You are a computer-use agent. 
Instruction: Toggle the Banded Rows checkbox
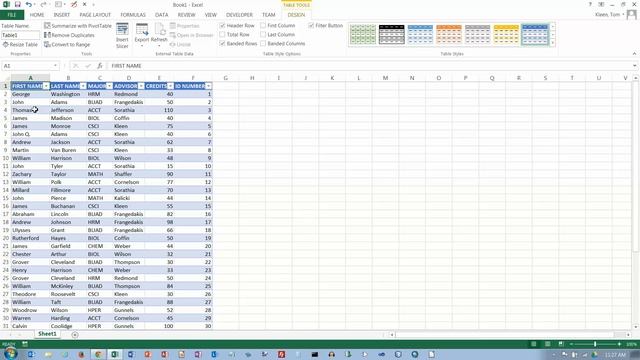[222, 43]
